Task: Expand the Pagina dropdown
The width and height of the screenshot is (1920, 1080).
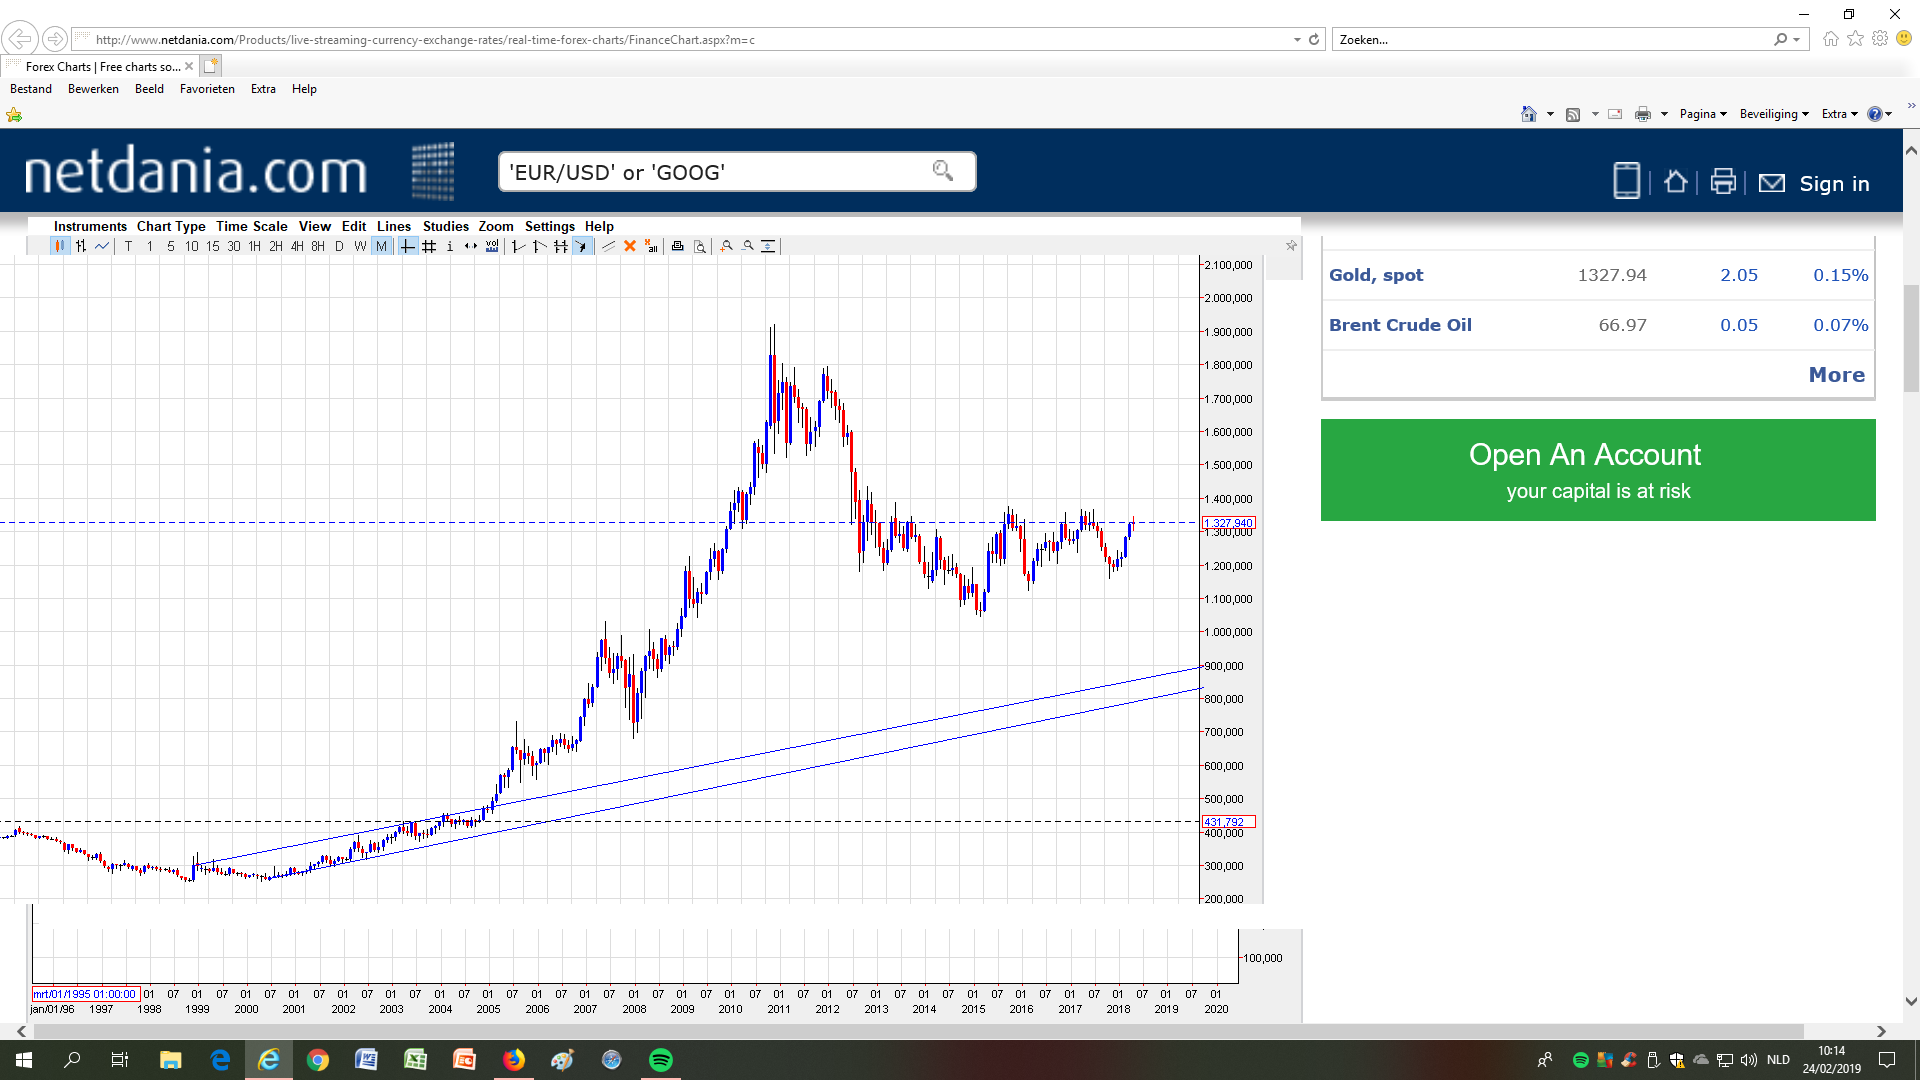Action: pos(1703,114)
